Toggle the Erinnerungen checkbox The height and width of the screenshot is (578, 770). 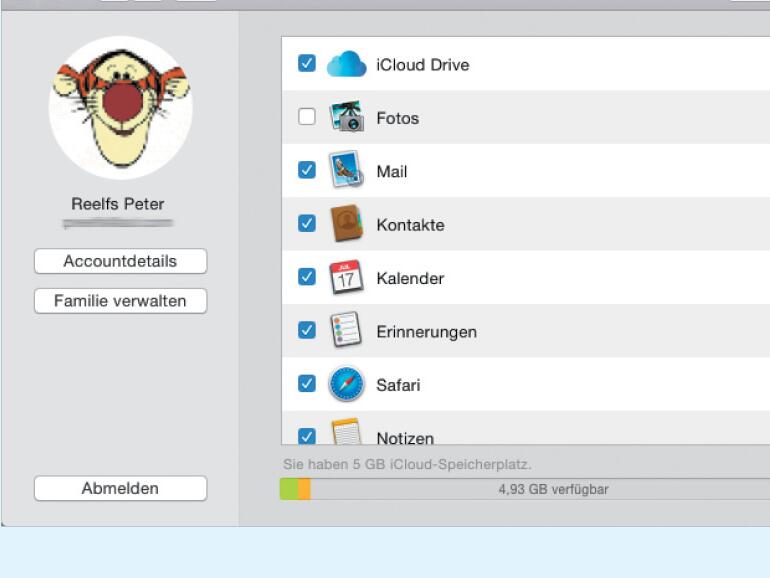[307, 330]
